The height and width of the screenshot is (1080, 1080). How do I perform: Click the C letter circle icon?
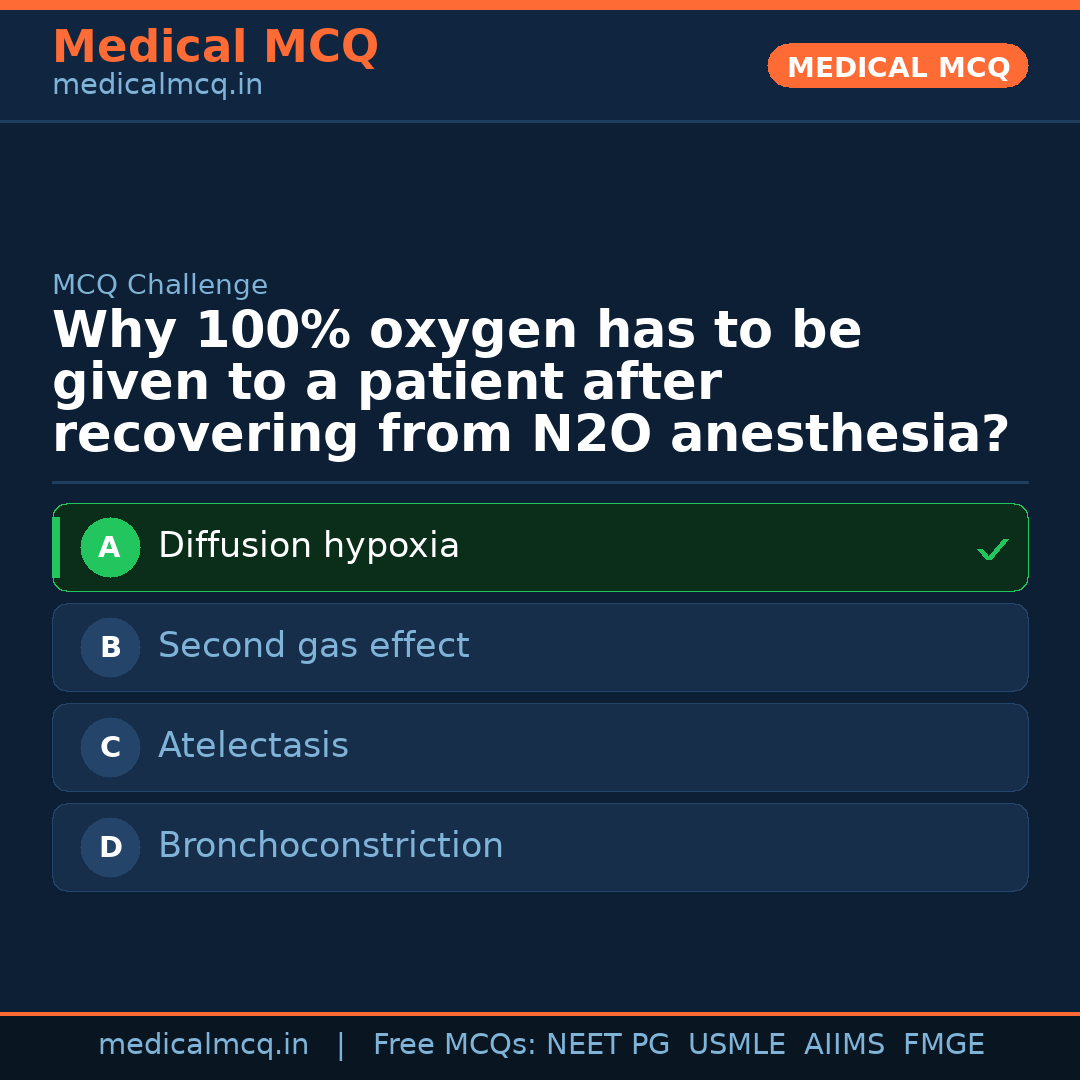[x=110, y=748]
